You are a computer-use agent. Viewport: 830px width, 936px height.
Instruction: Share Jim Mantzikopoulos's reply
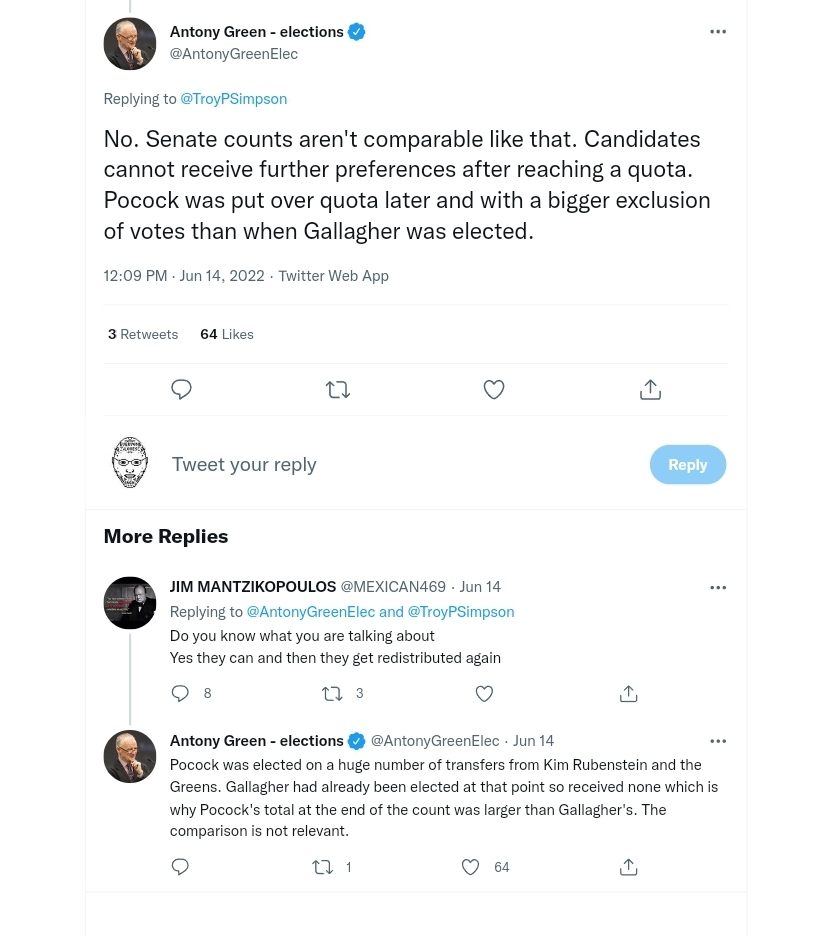click(628, 693)
